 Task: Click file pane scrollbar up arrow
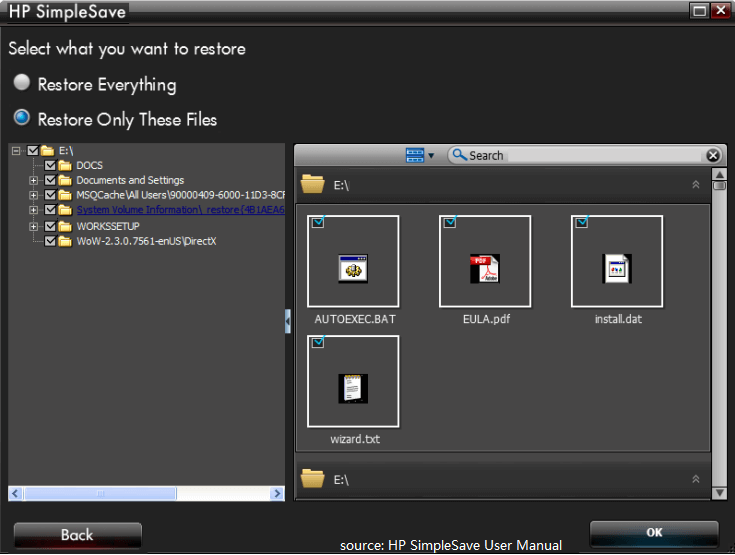719,175
